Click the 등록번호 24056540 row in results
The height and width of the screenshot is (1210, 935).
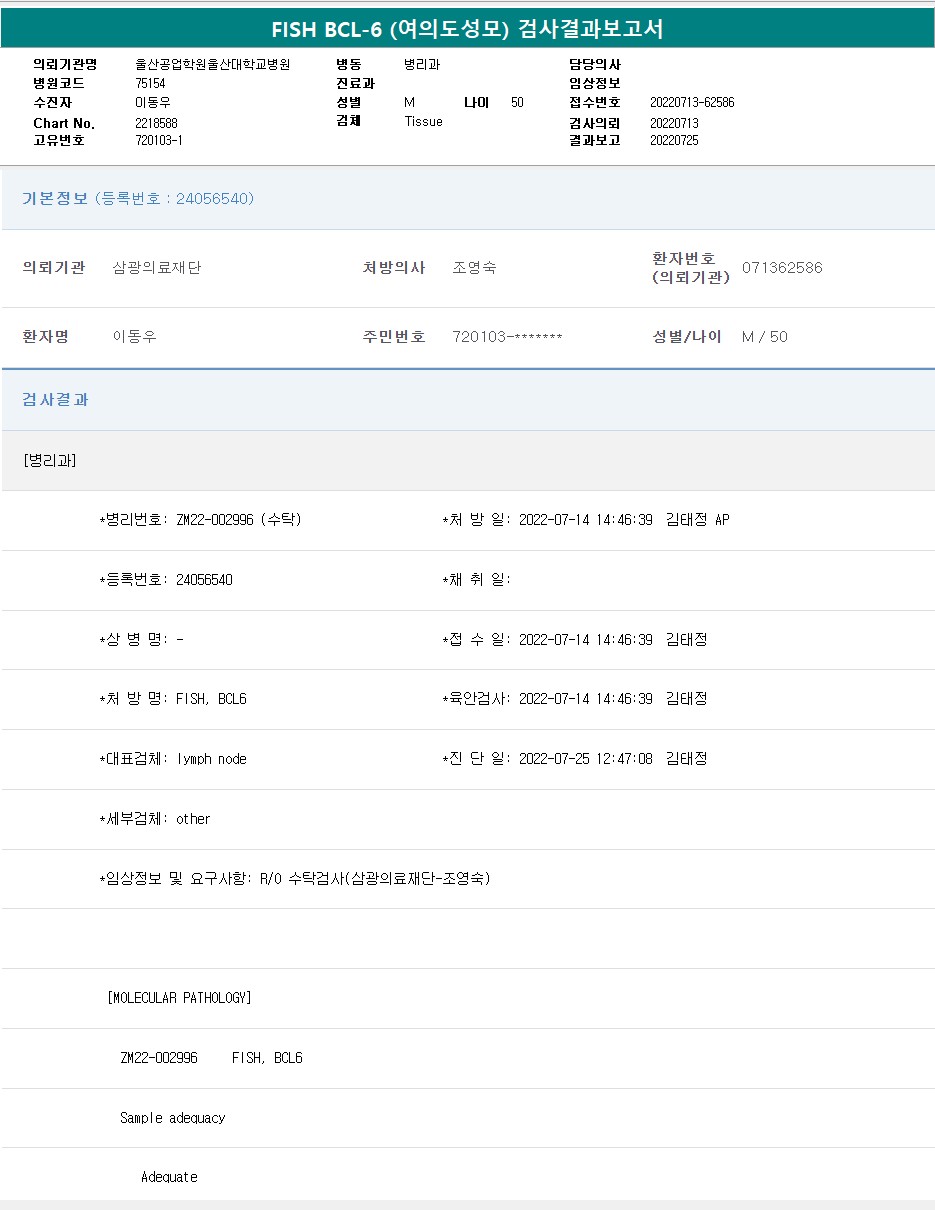point(166,580)
